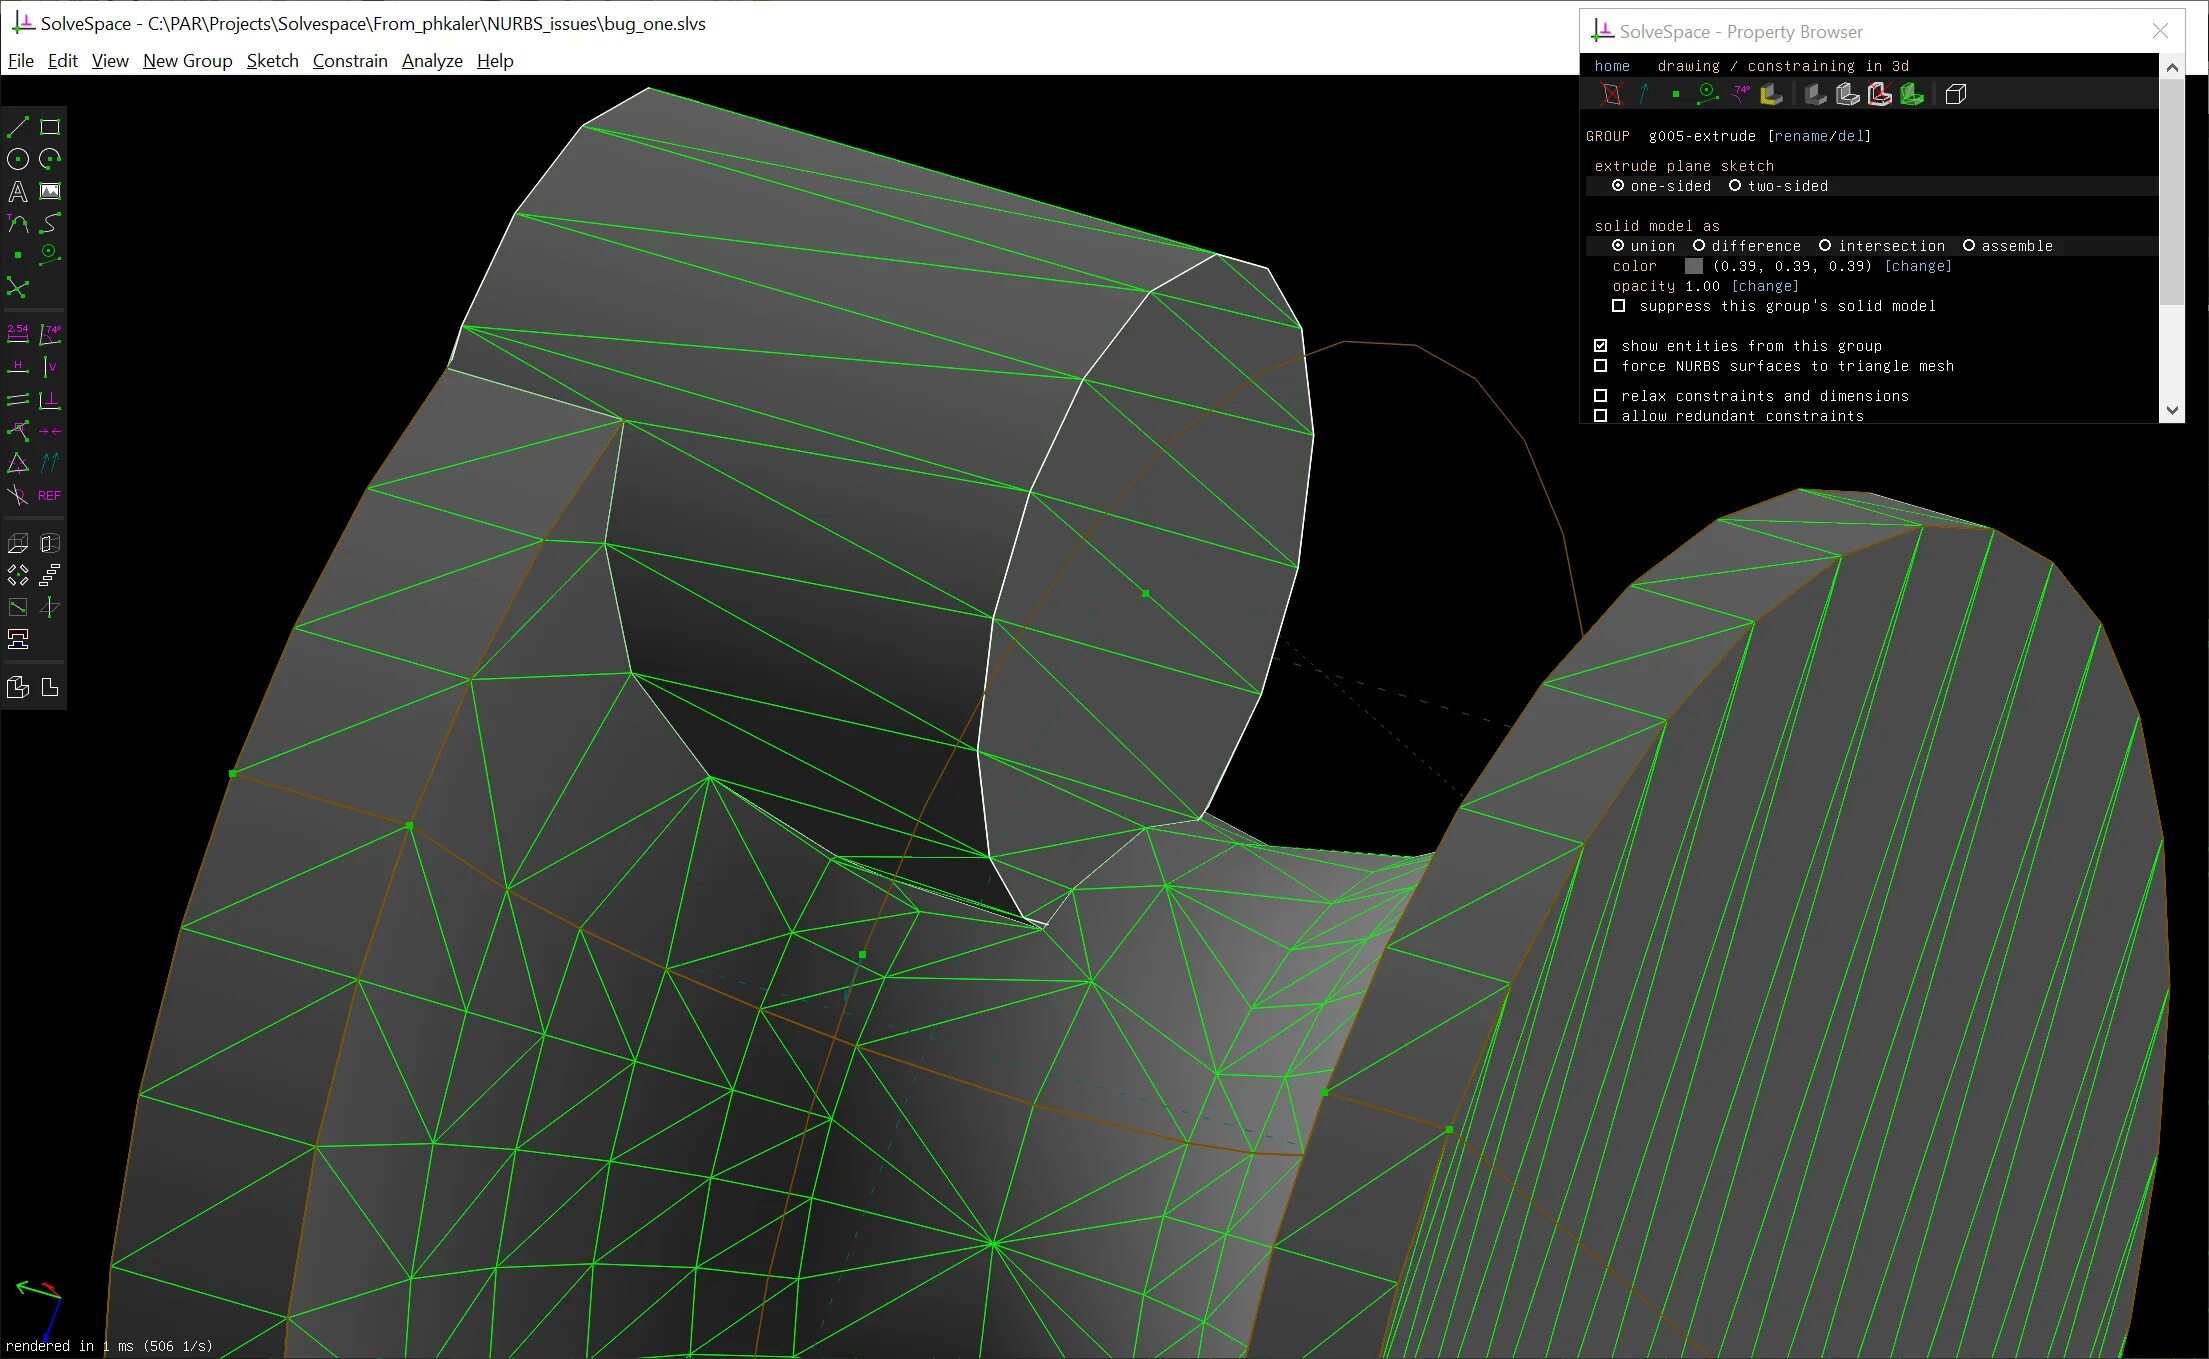Click the gray color swatch
The image size is (2209, 1359).
click(1693, 266)
